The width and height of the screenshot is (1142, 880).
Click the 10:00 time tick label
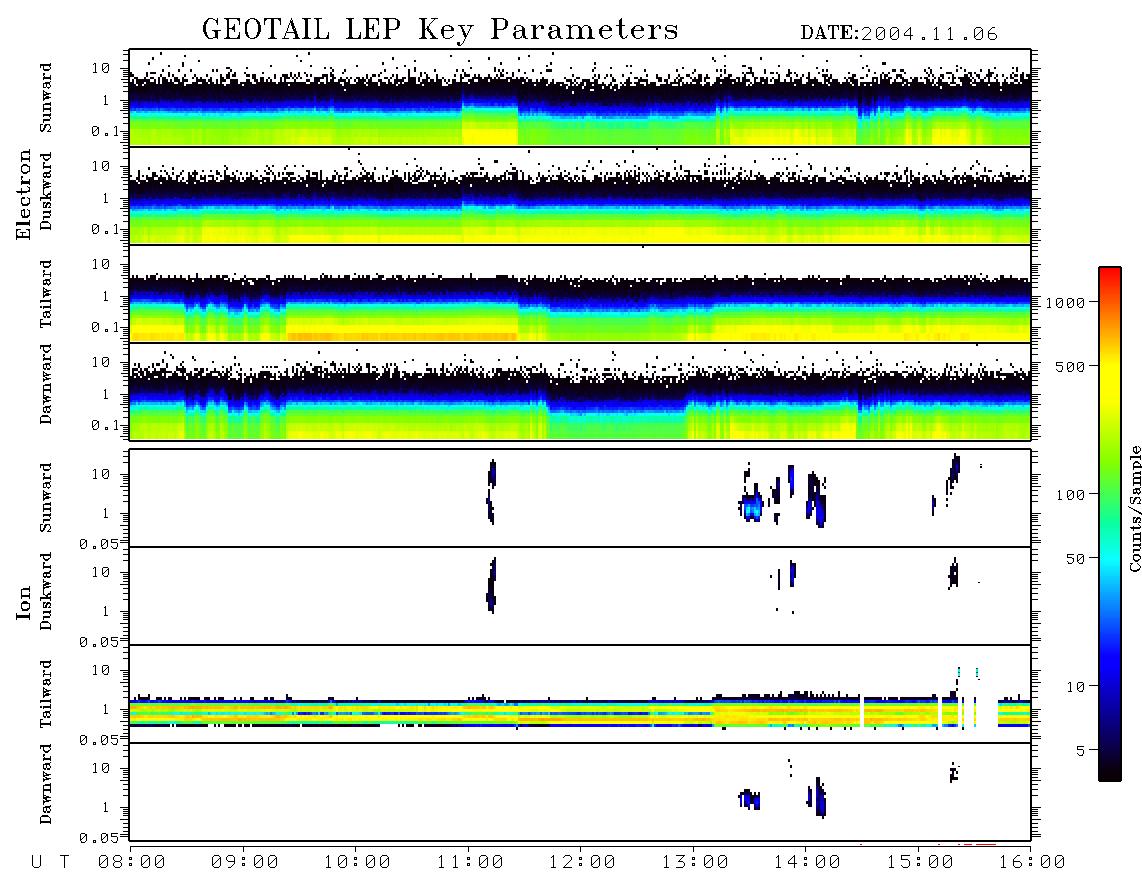[x=357, y=863]
